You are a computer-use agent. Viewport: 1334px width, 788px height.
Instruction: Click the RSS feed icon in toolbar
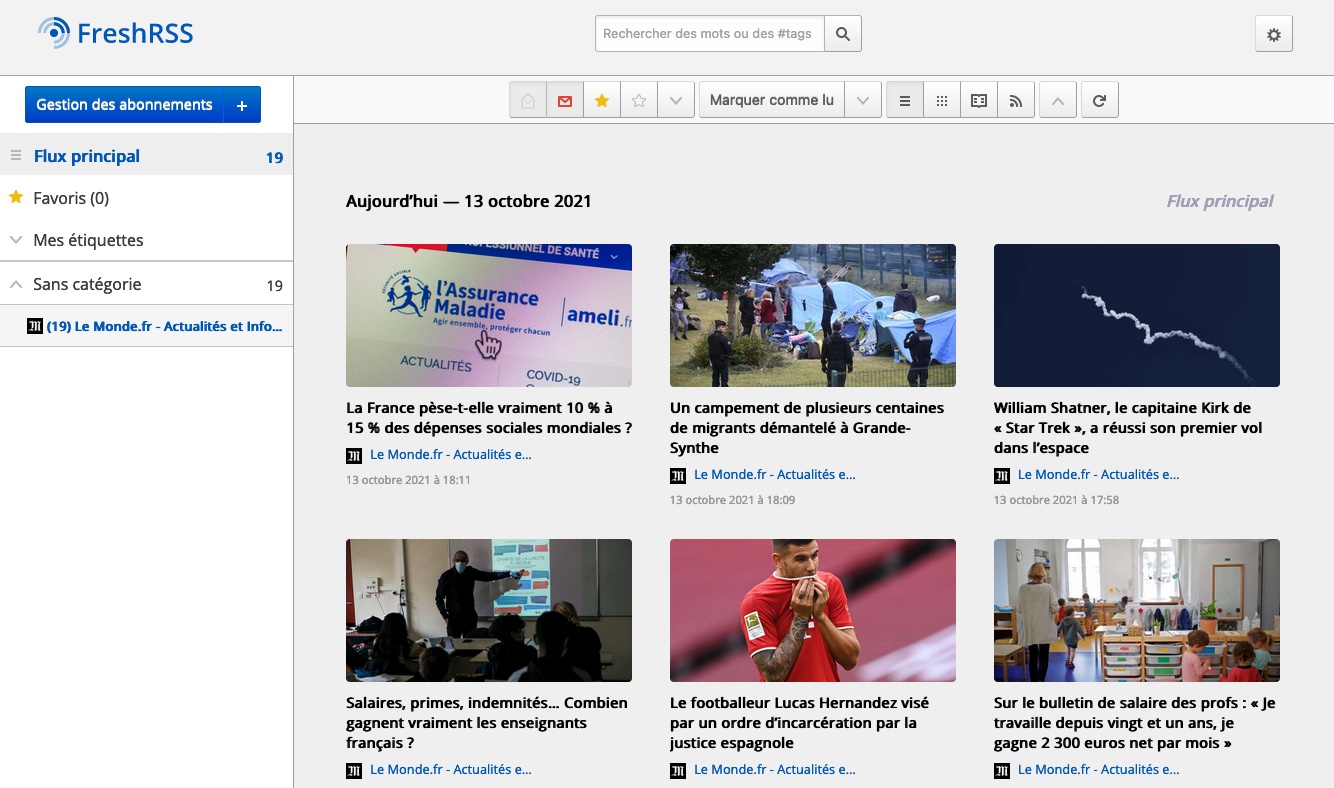[x=1016, y=101]
